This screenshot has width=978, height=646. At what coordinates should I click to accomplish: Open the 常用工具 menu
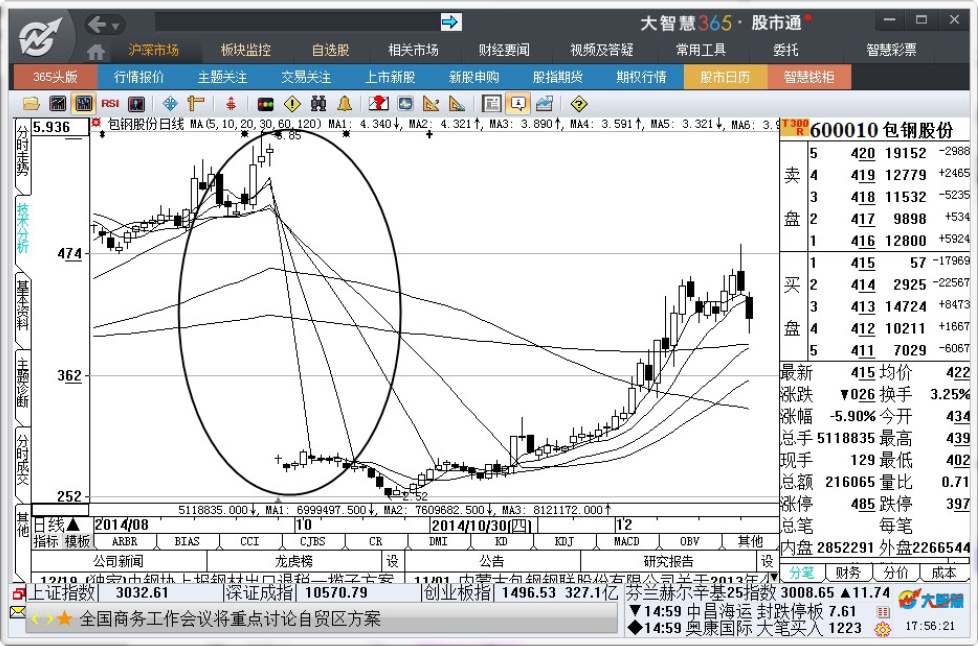(x=700, y=50)
